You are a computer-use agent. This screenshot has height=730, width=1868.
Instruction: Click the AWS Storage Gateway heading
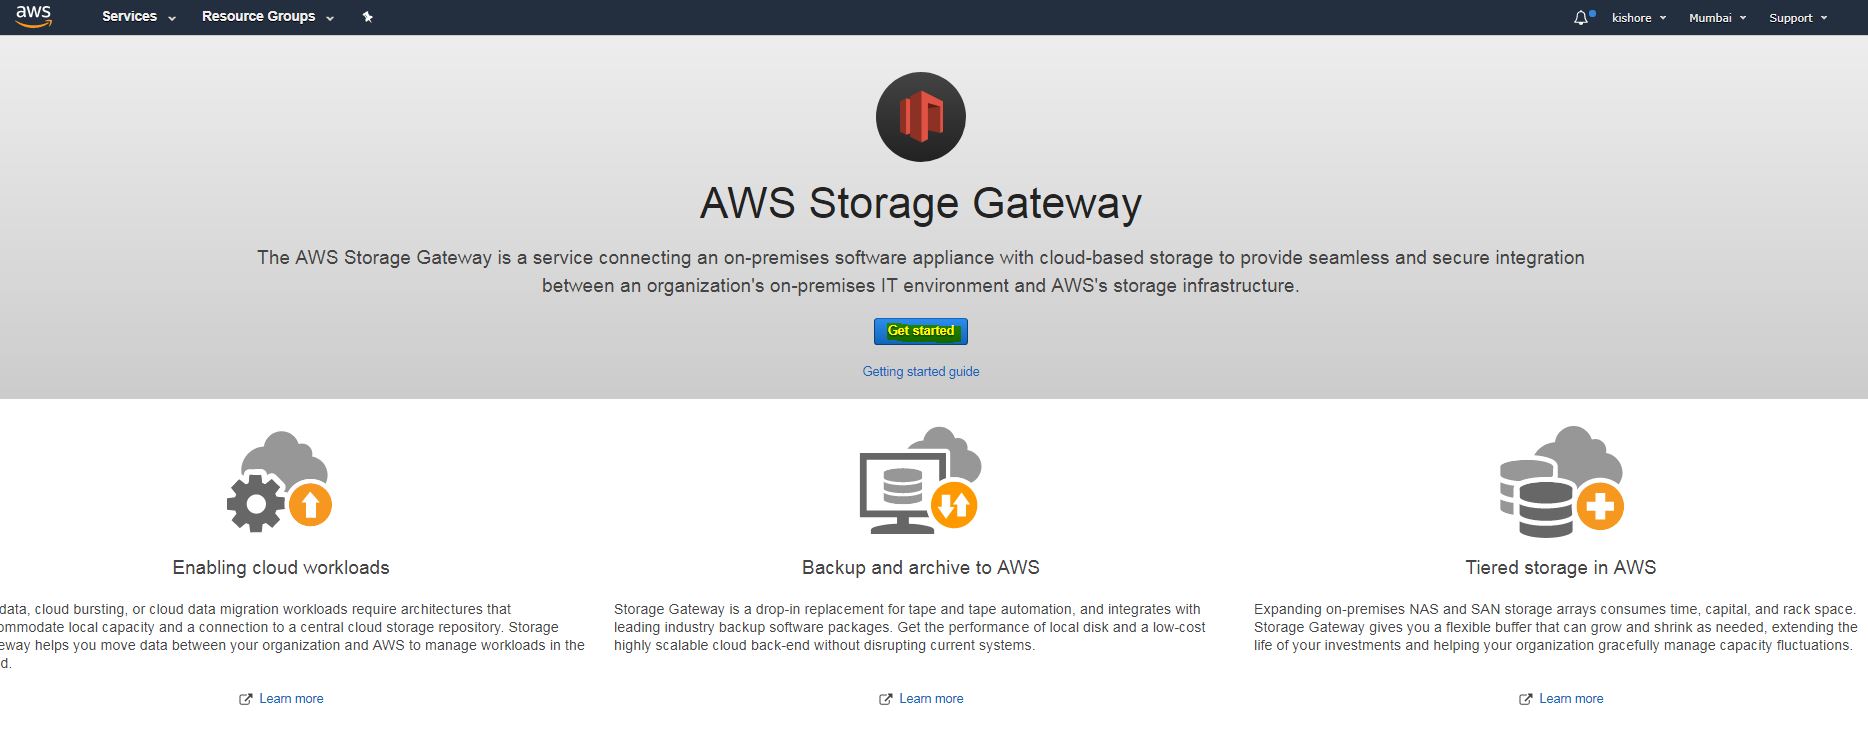tap(920, 203)
